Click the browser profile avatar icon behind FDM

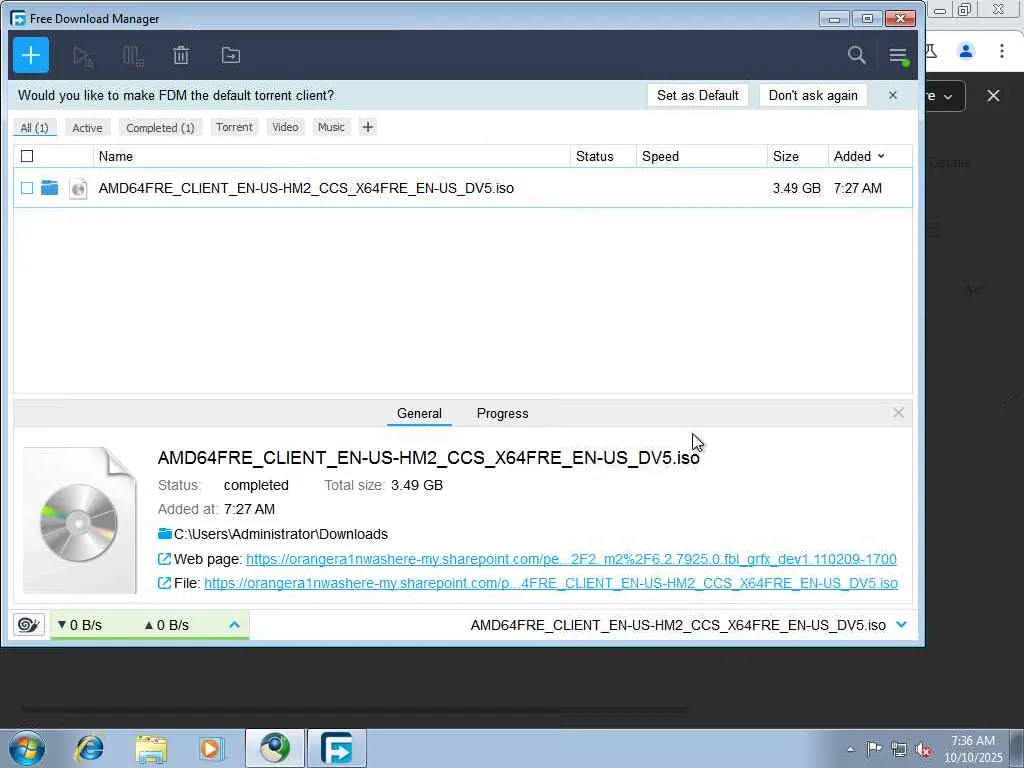click(966, 51)
